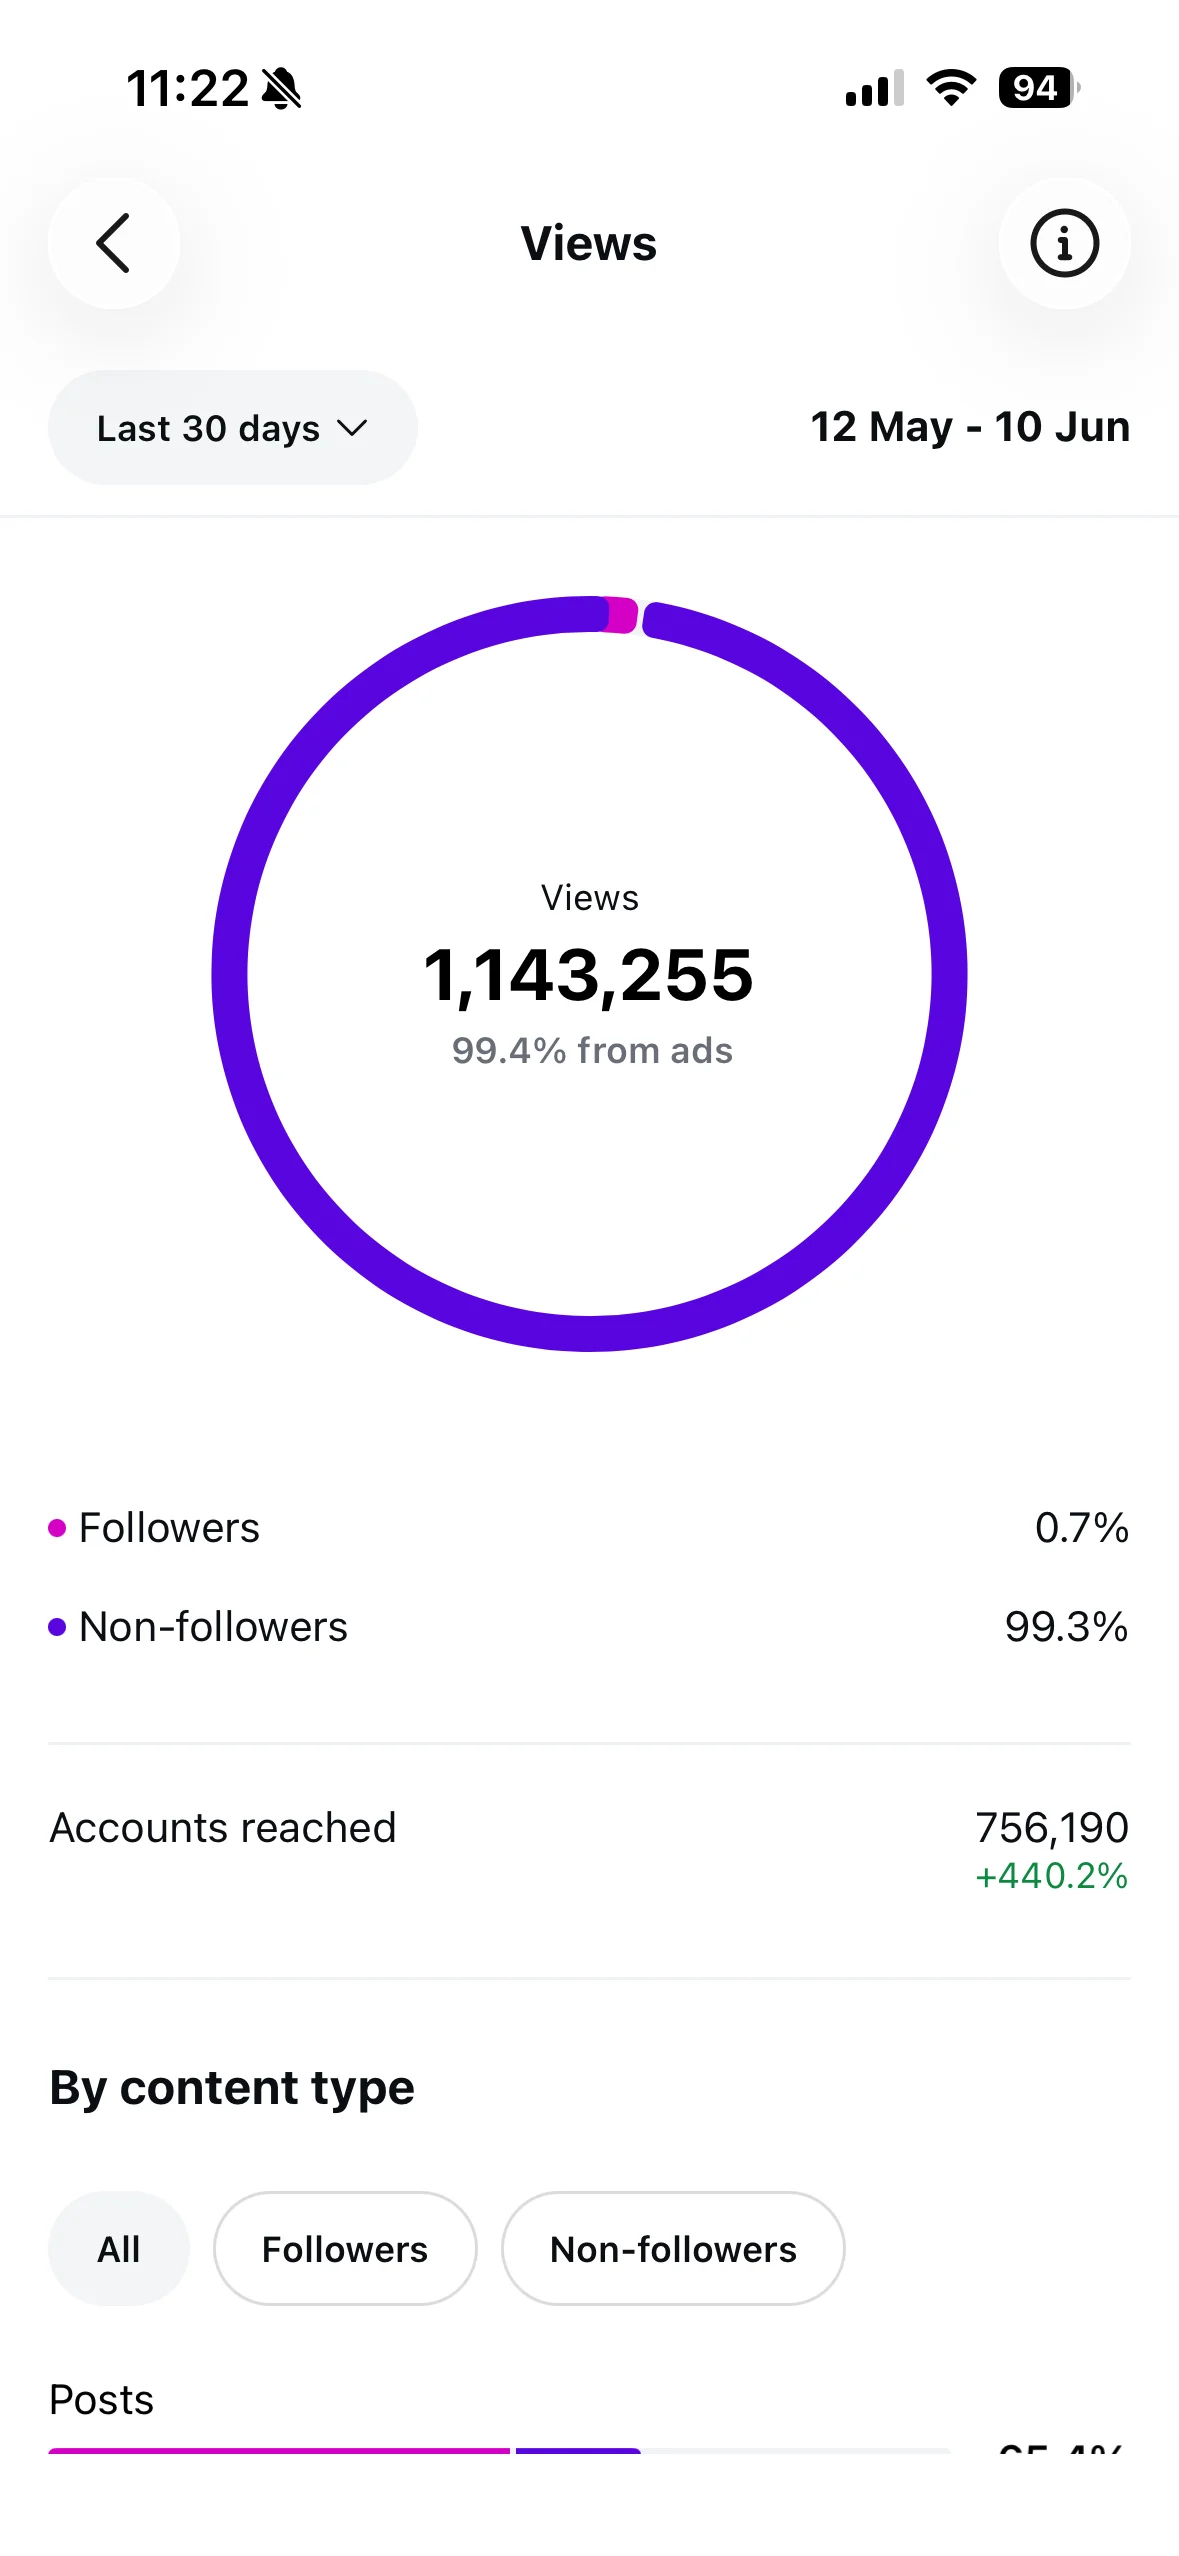Tap the 1,143,255 views total

588,976
